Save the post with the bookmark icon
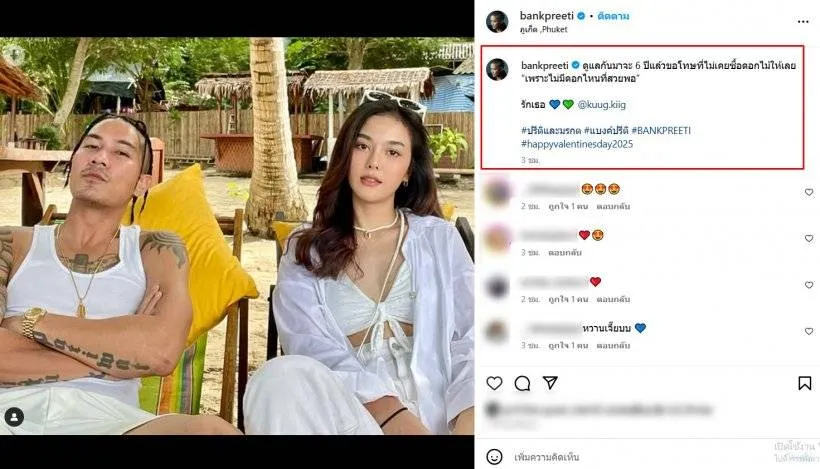 point(805,383)
